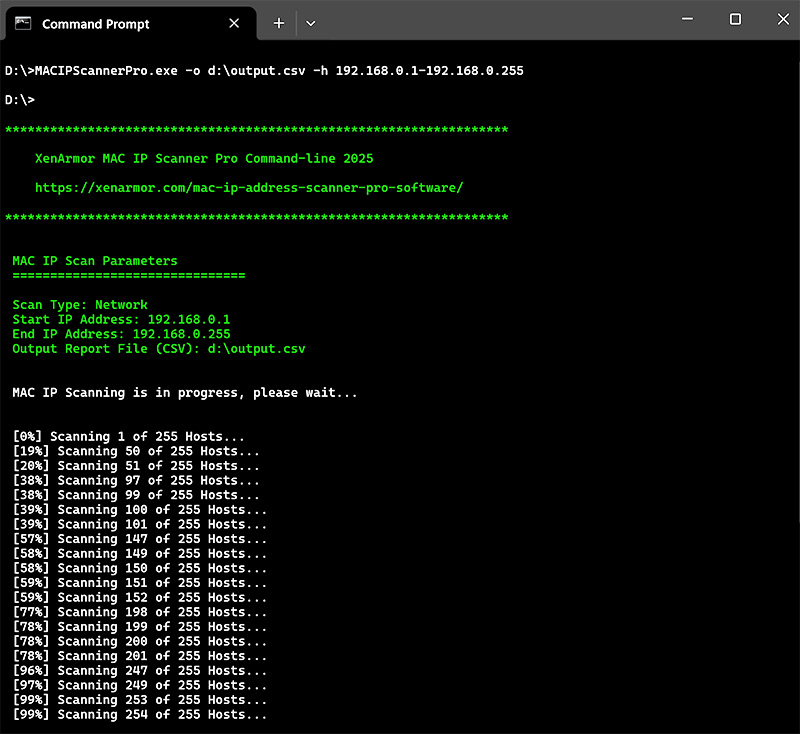Click End IP Address: 192.168.0.255 line
Image resolution: width=800 pixels, height=734 pixels.
click(121, 334)
